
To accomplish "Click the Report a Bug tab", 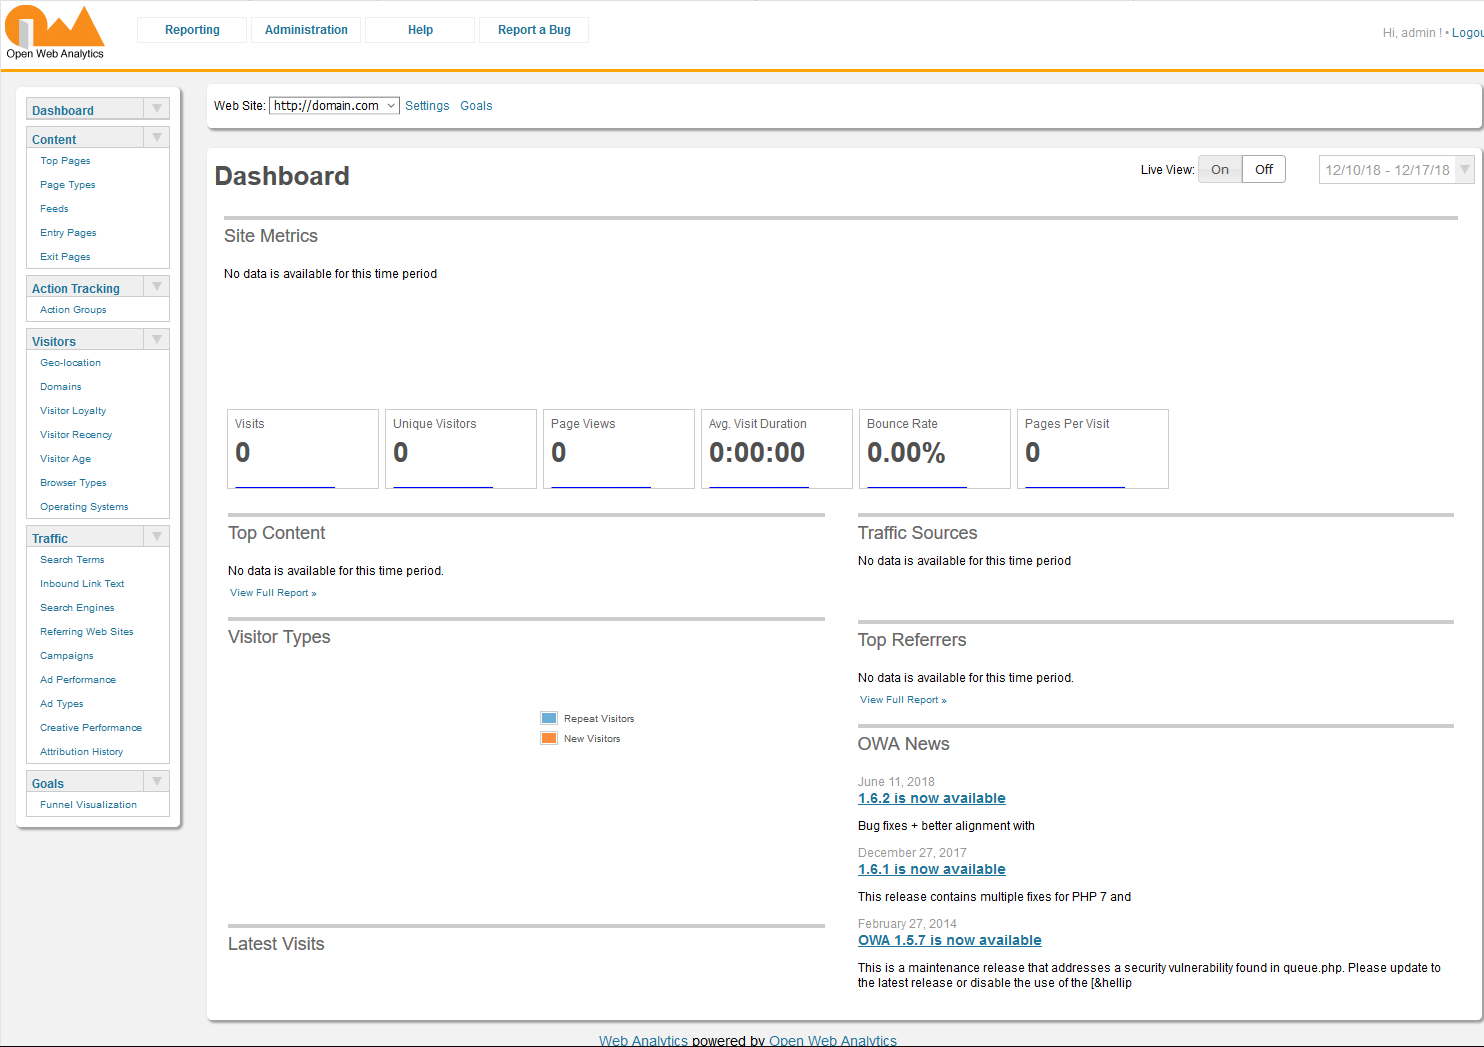I will [x=534, y=30].
